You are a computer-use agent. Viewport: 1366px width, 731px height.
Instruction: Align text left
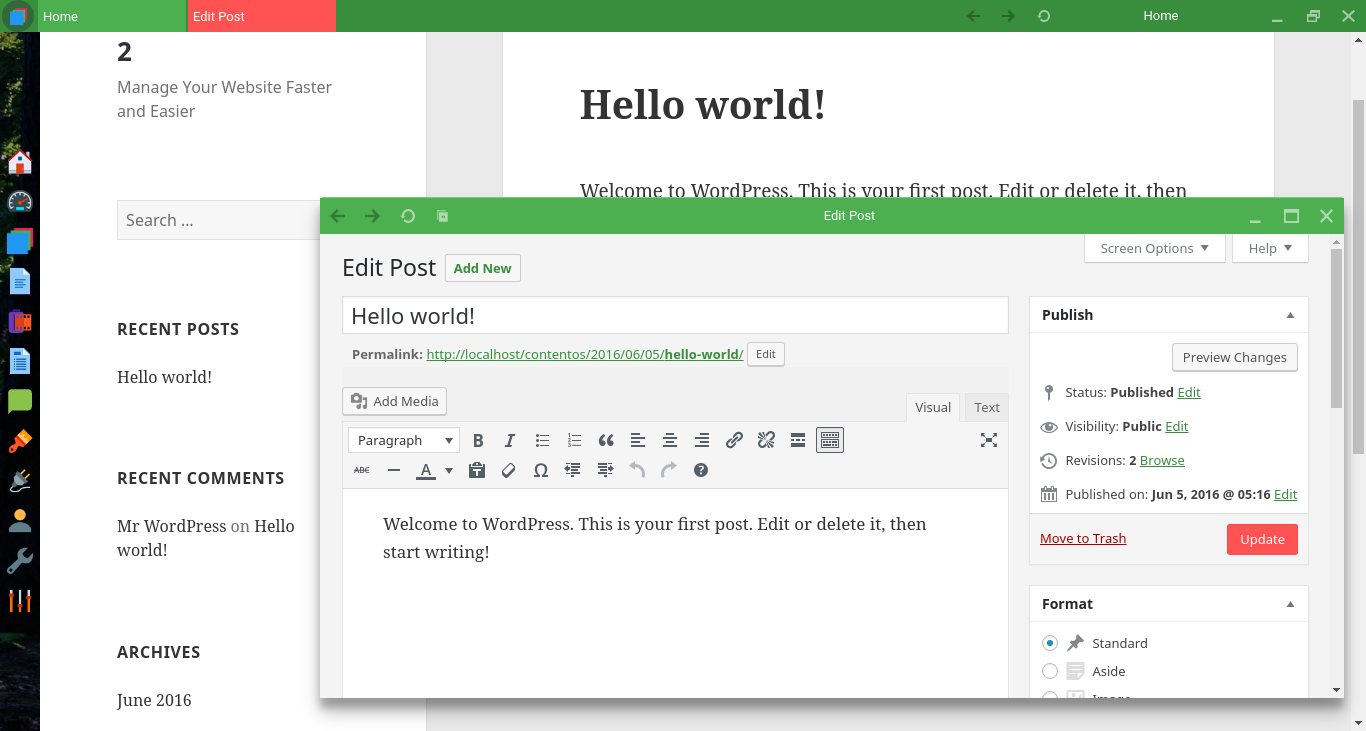638,440
